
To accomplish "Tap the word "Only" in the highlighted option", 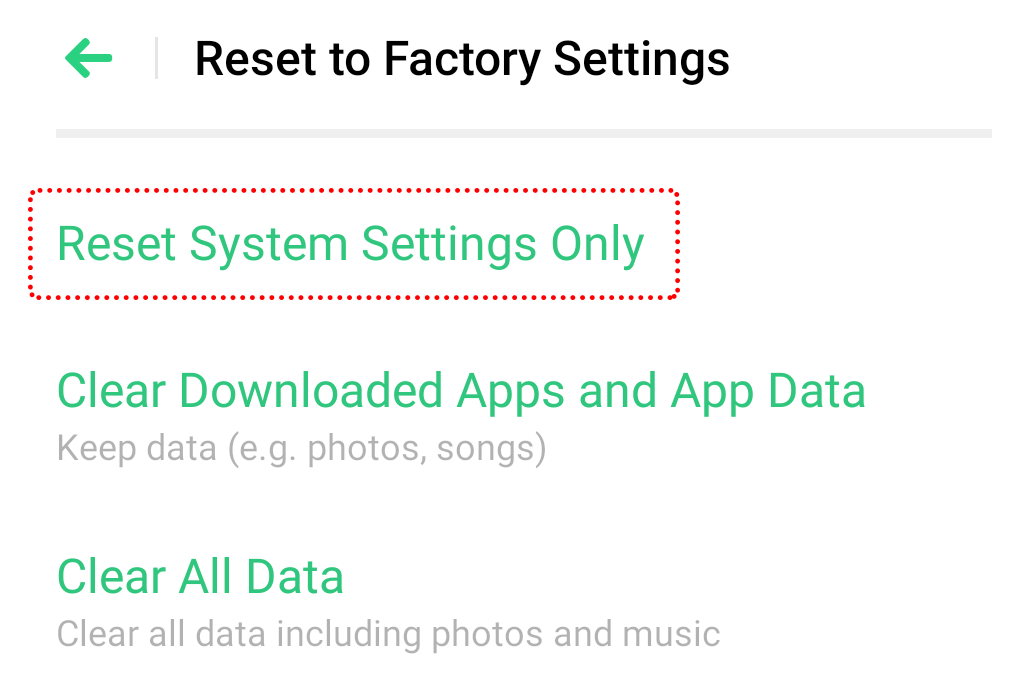I will pyautogui.click(x=598, y=245).
